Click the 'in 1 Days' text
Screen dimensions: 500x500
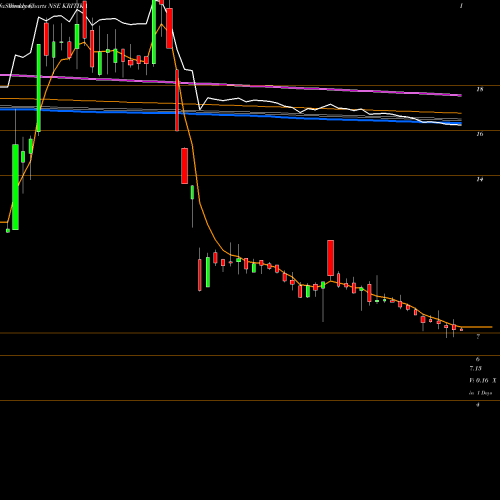[480, 393]
